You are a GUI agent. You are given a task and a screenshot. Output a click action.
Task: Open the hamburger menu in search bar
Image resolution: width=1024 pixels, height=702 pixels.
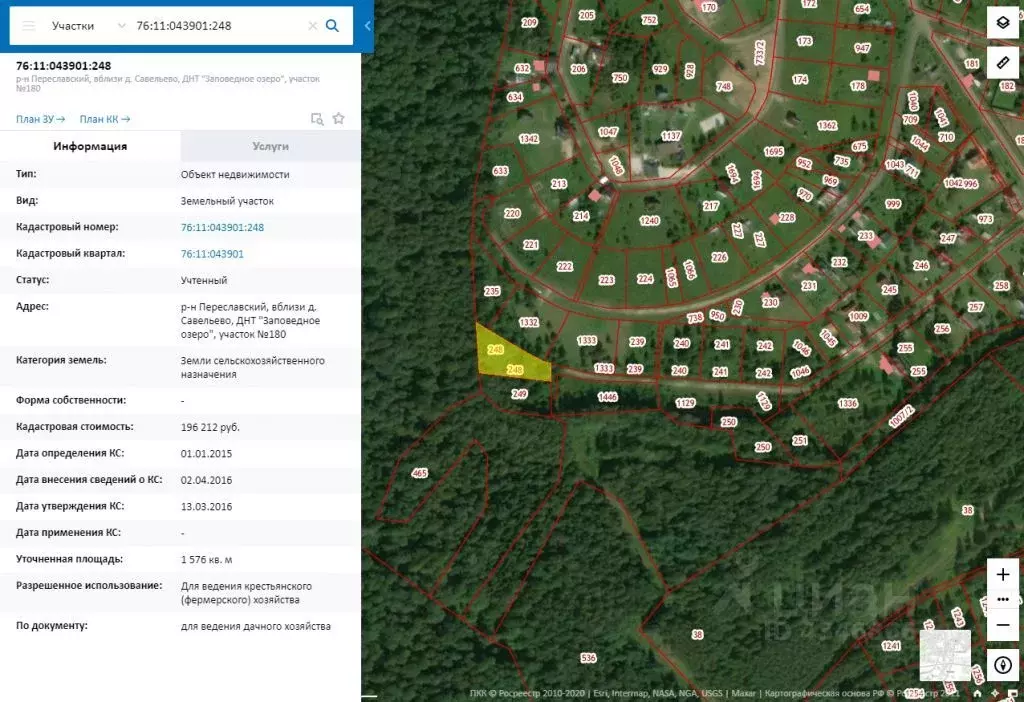click(x=29, y=25)
